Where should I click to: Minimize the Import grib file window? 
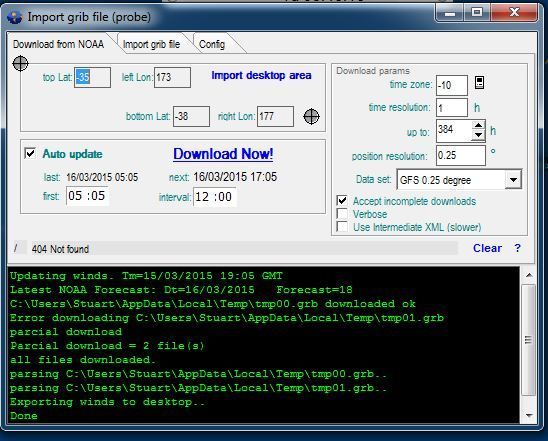pos(450,13)
